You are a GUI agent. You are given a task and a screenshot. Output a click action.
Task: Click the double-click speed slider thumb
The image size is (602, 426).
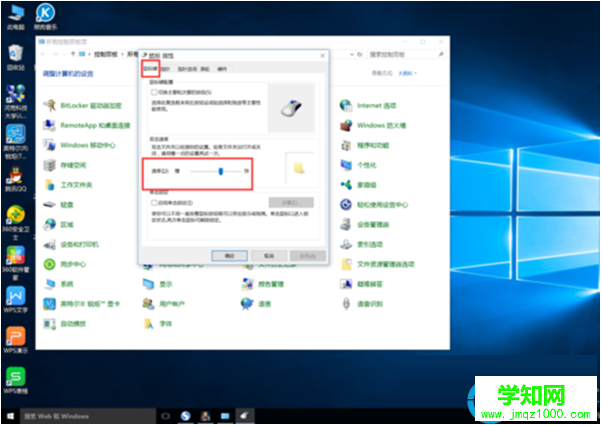221,171
